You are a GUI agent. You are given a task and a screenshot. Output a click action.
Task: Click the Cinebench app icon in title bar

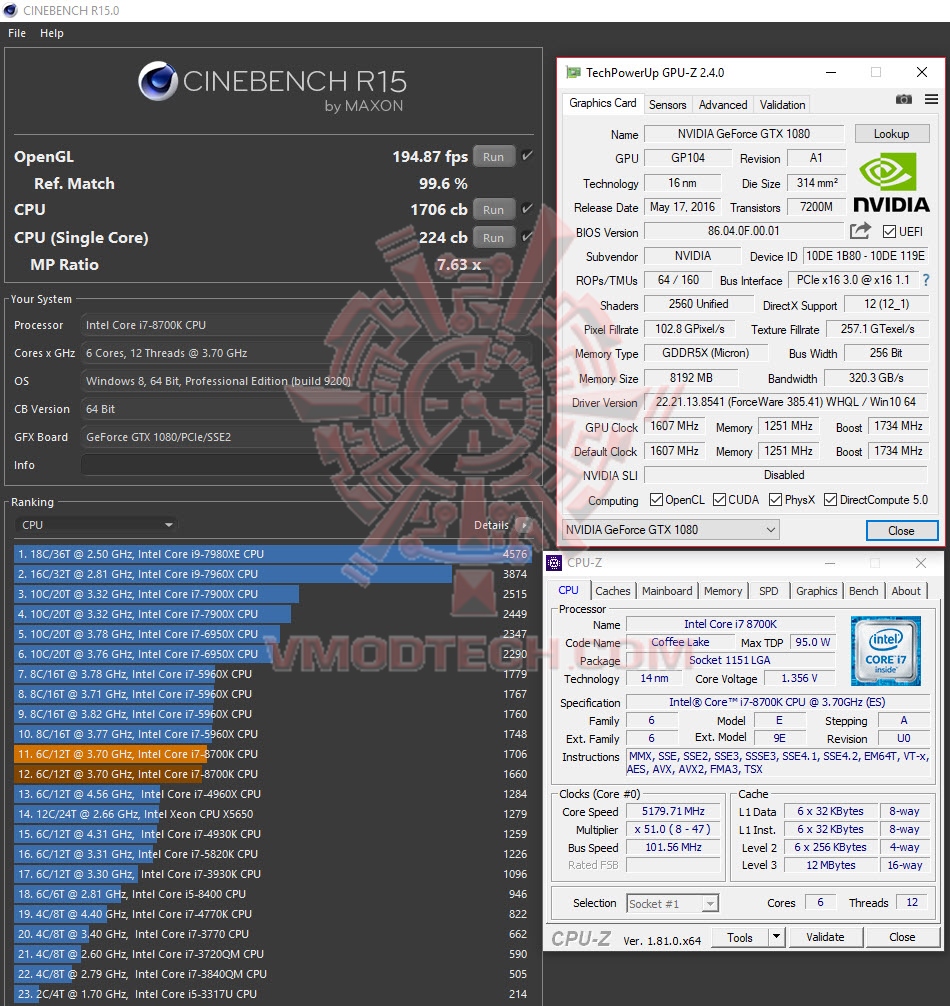coord(10,10)
